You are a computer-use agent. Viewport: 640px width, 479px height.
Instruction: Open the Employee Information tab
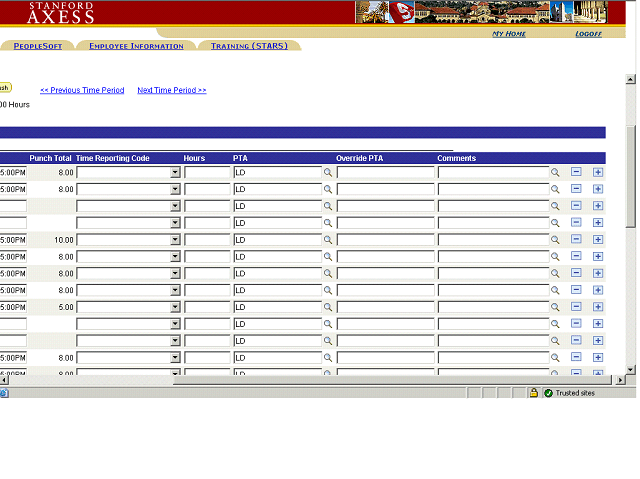pyautogui.click(x=136, y=46)
